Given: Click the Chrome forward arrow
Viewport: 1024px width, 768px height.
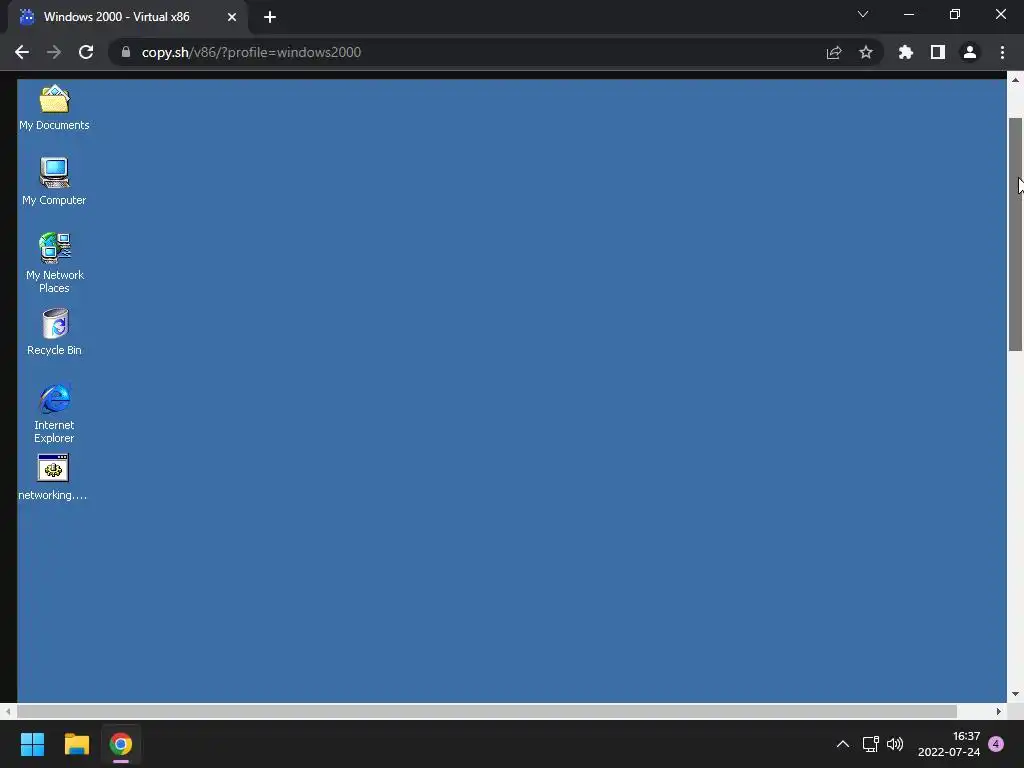Looking at the screenshot, I should click(54, 52).
